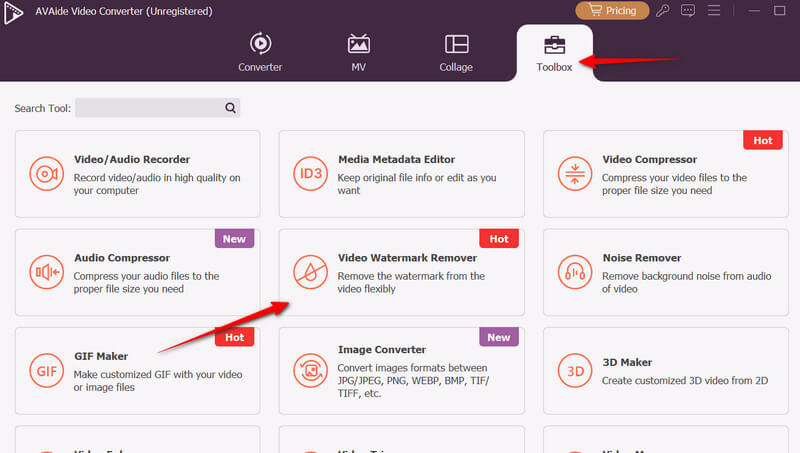Minimize the AVAide window
This screenshot has height=453, width=800.
754,10
